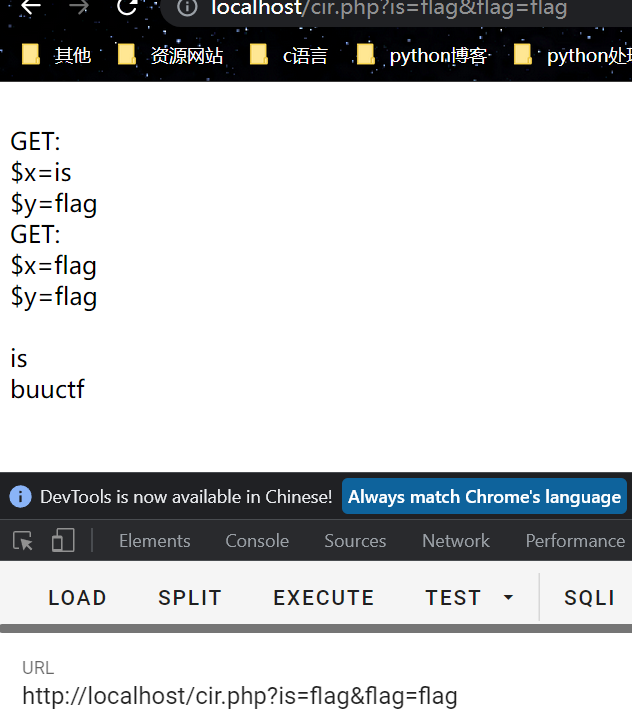Click the HackBar SPLIT button
This screenshot has height=718, width=632.
190,598
